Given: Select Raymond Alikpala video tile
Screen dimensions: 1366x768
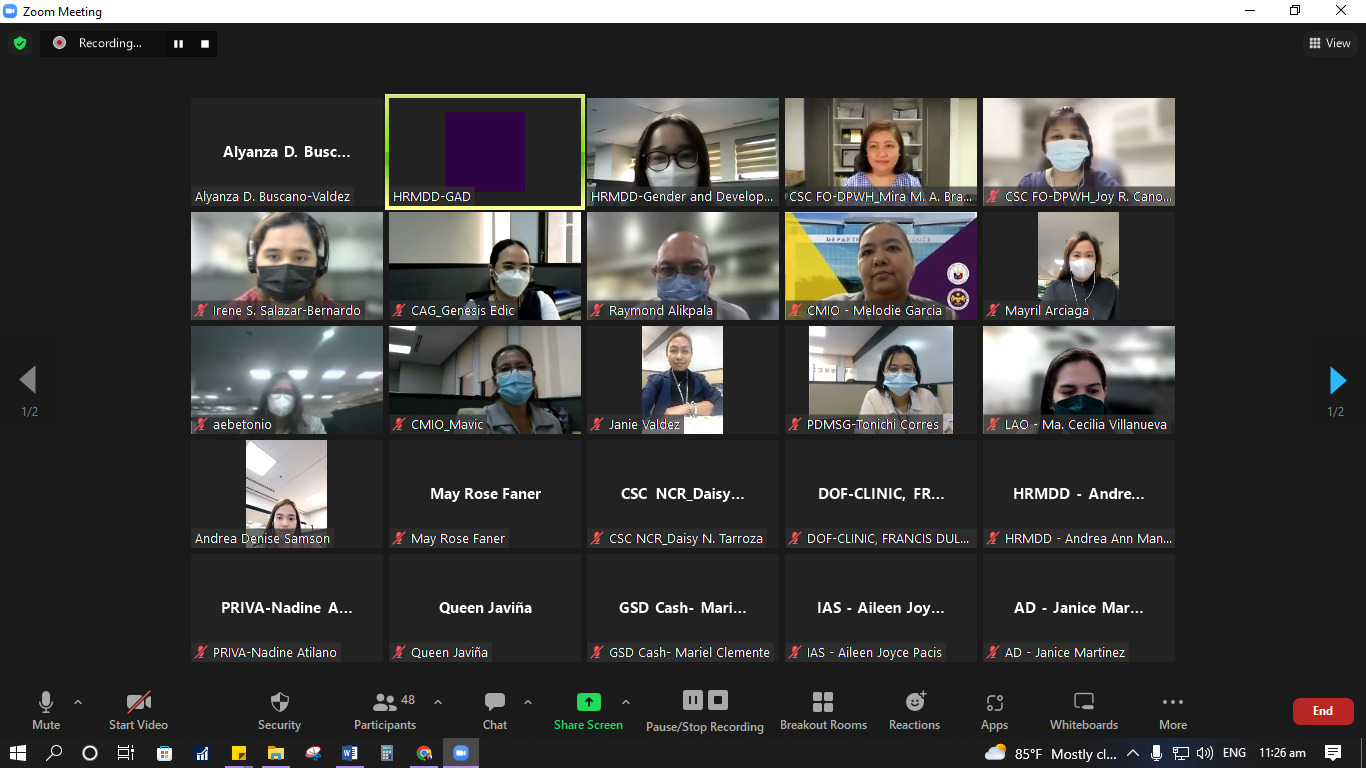Looking at the screenshot, I should (x=683, y=266).
